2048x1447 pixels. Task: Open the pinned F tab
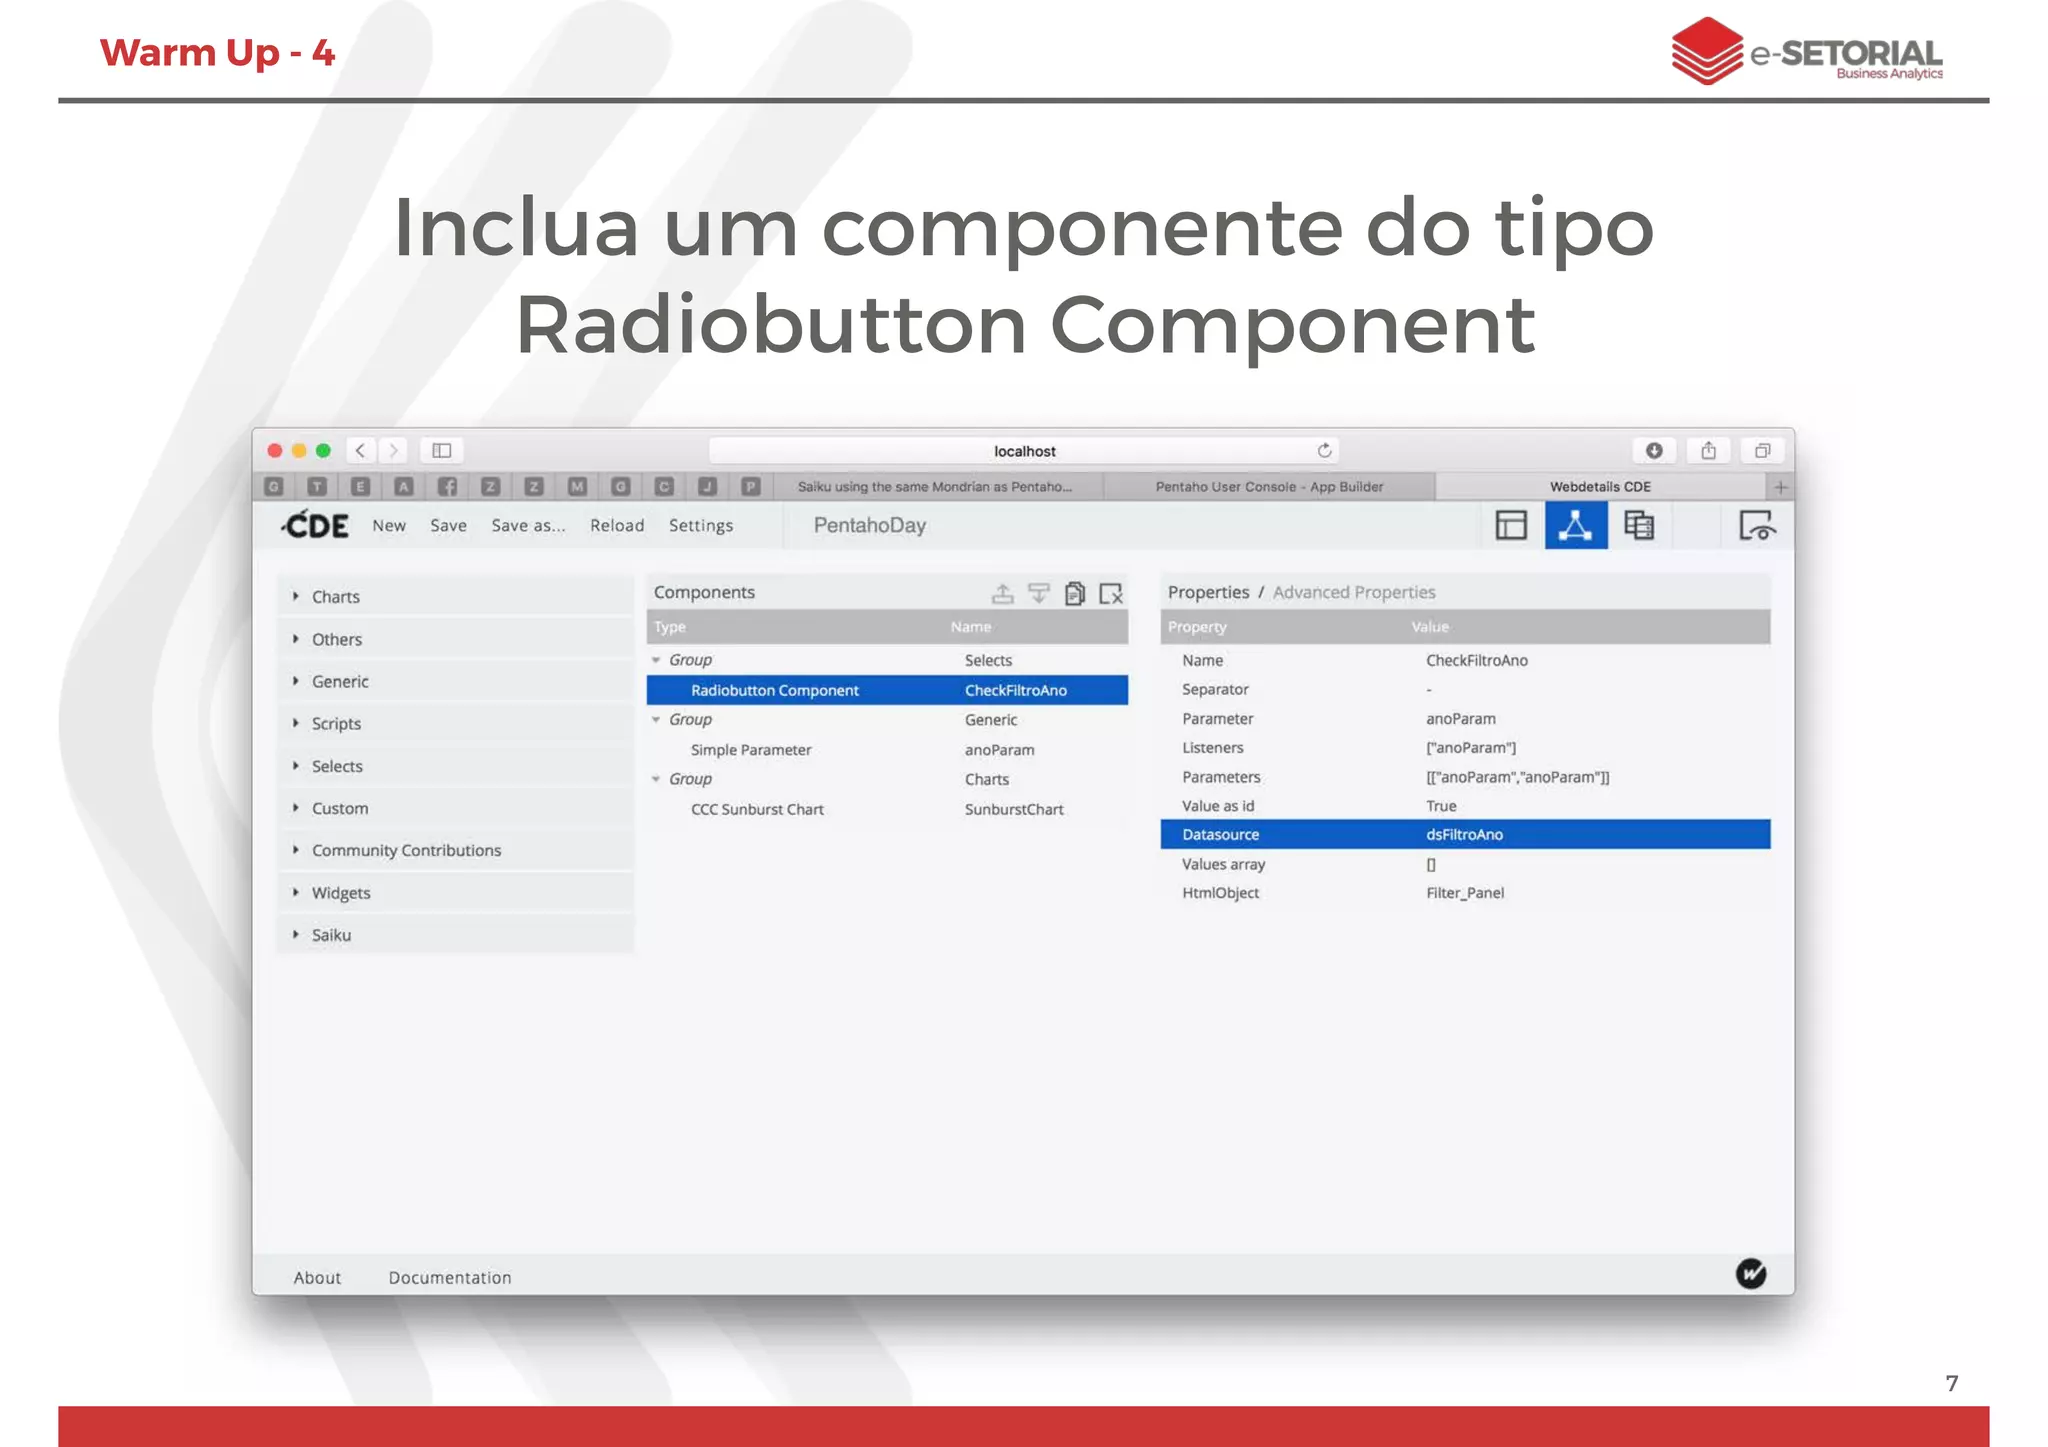tap(447, 487)
